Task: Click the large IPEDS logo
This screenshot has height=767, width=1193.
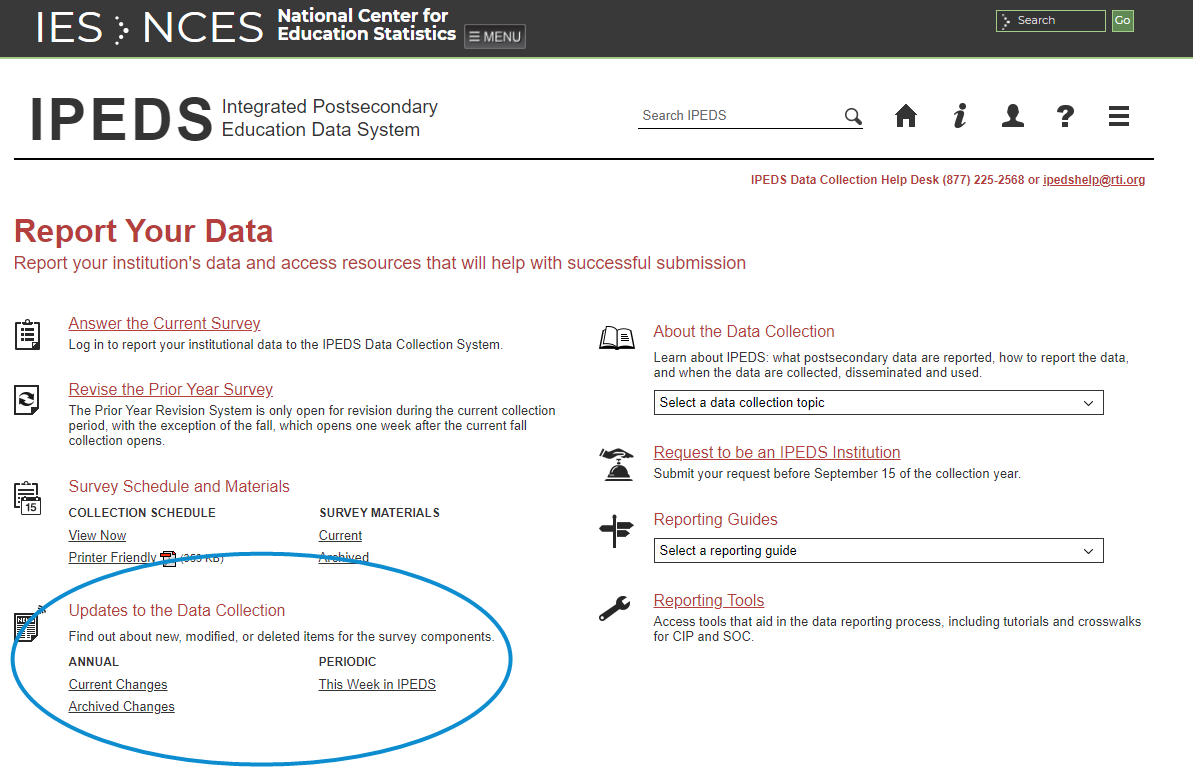Action: [121, 119]
